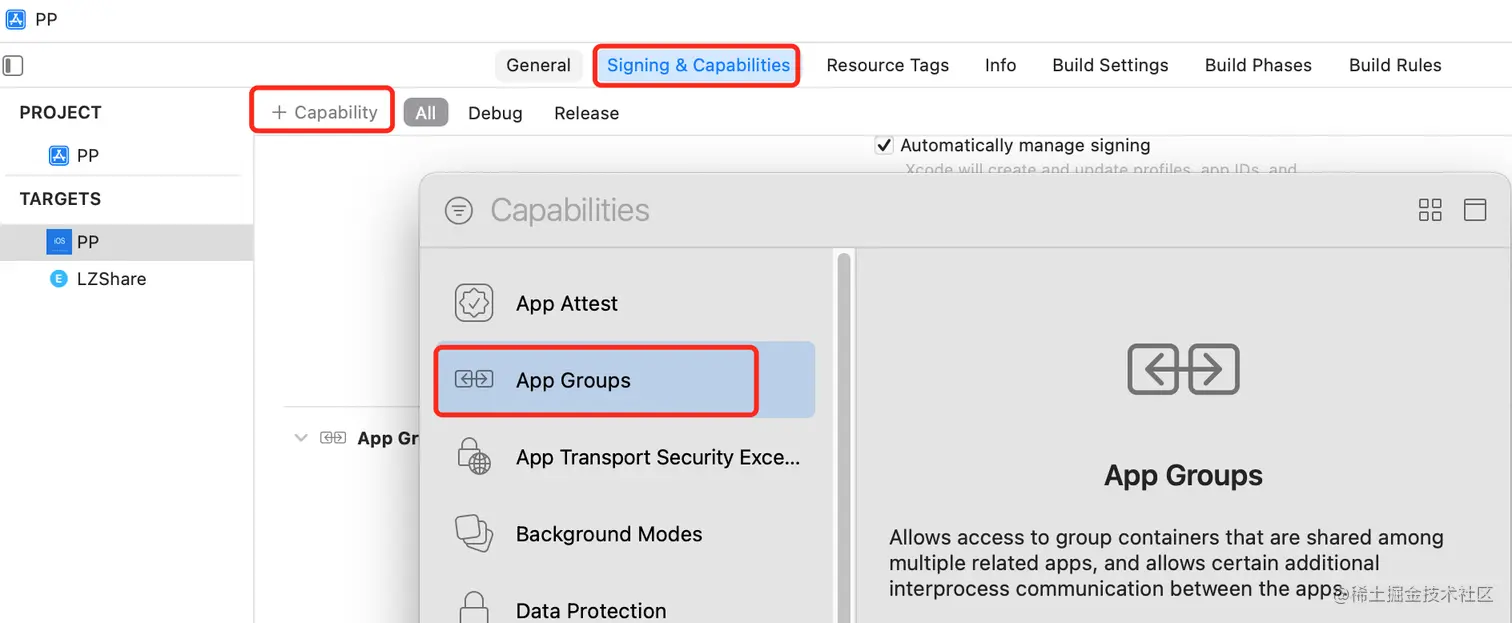The width and height of the screenshot is (1512, 623).
Task: Select Data Protection capability
Action: tap(590, 610)
